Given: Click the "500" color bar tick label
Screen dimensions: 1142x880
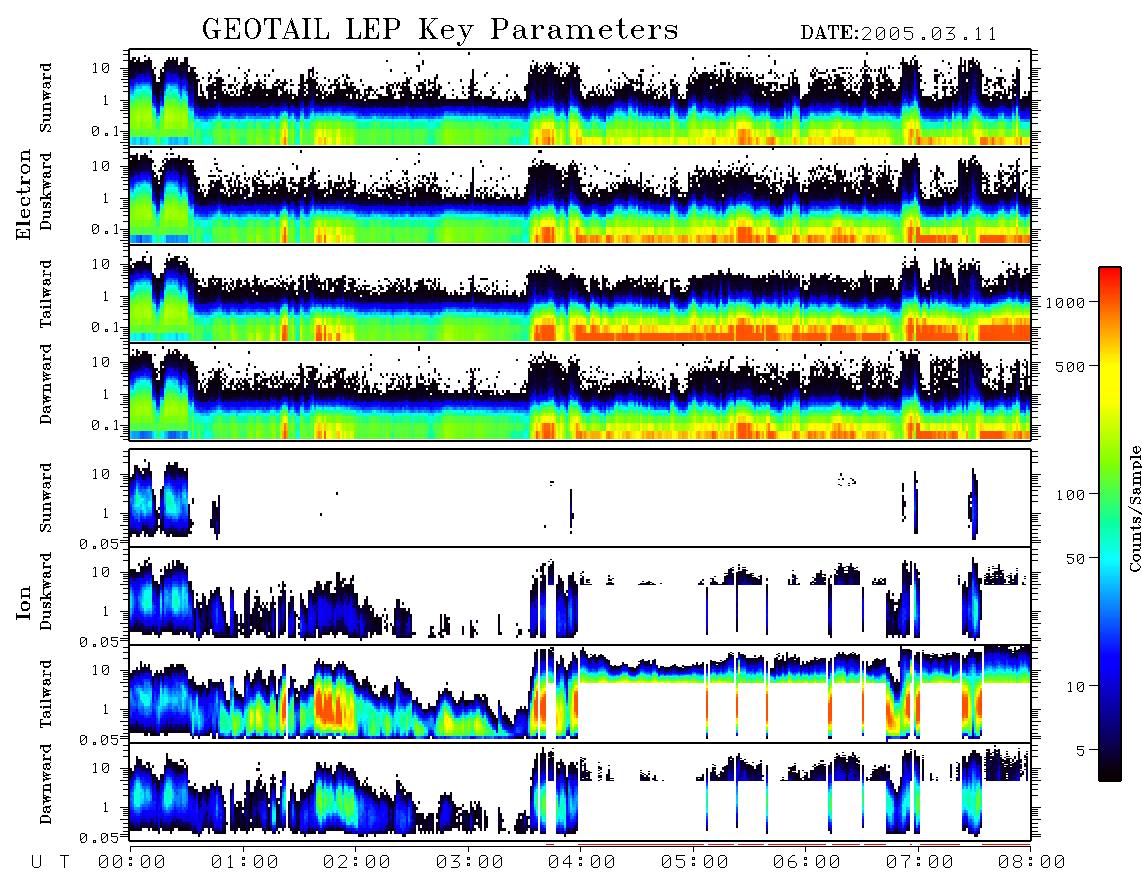Looking at the screenshot, I should [1071, 366].
